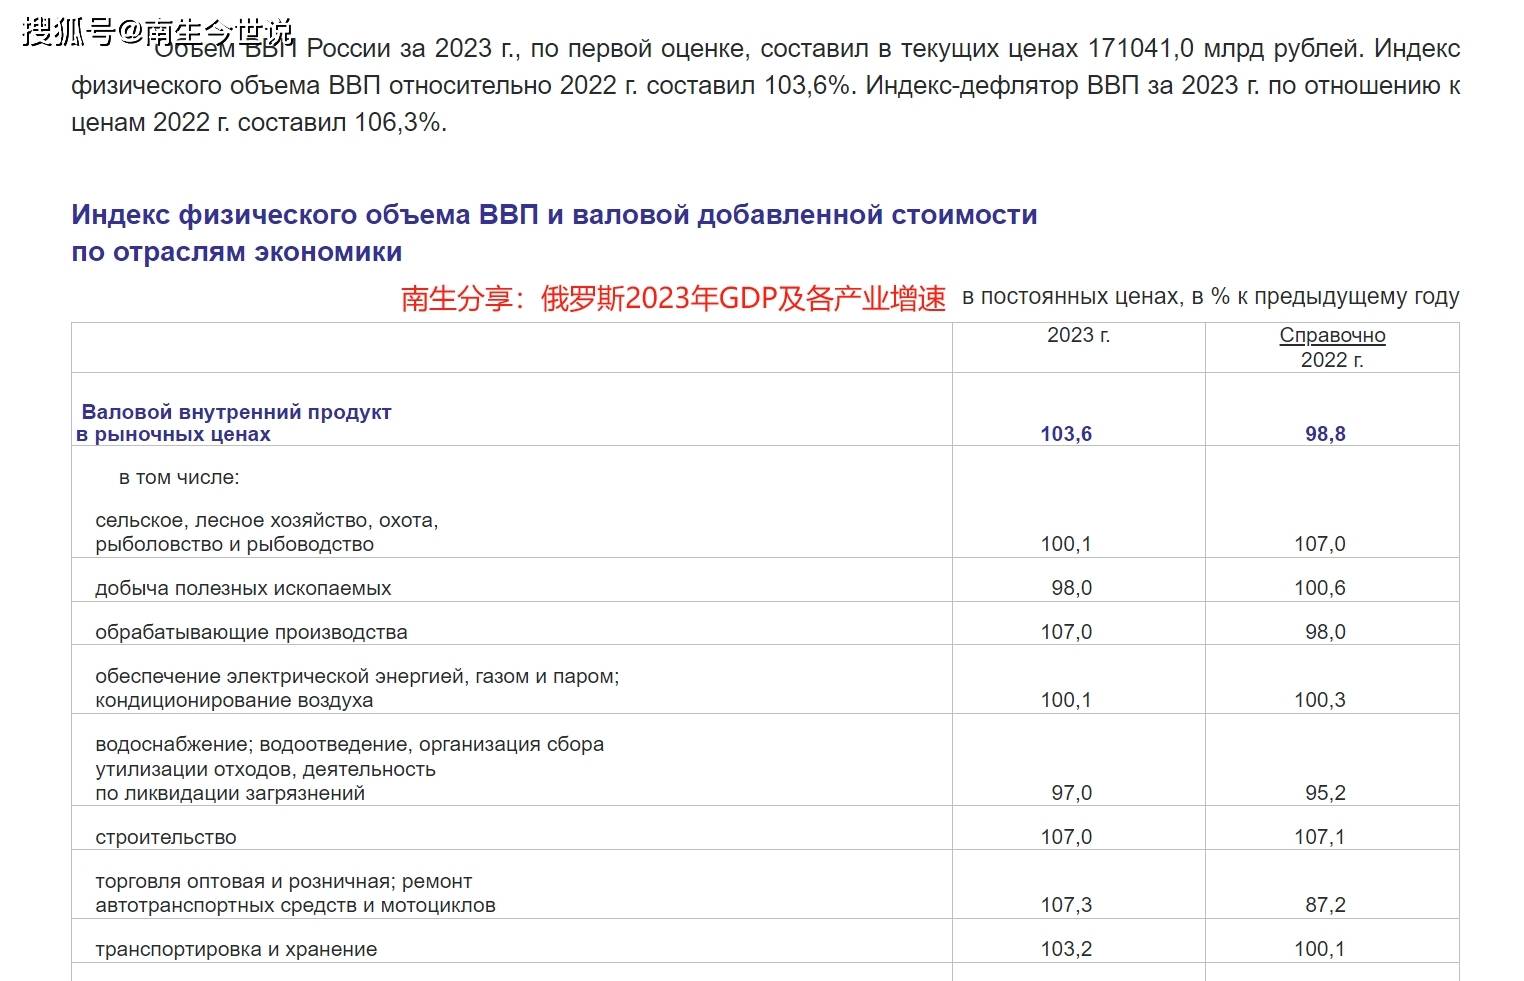Click the строительство row label
The width and height of the screenshot is (1524, 981).
(167, 836)
